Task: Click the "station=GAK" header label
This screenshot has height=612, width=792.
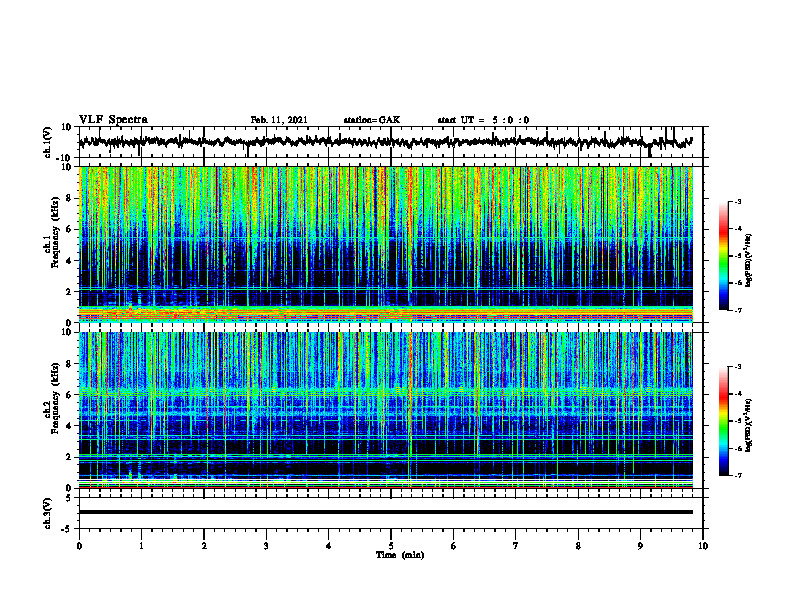Action: tap(372, 120)
